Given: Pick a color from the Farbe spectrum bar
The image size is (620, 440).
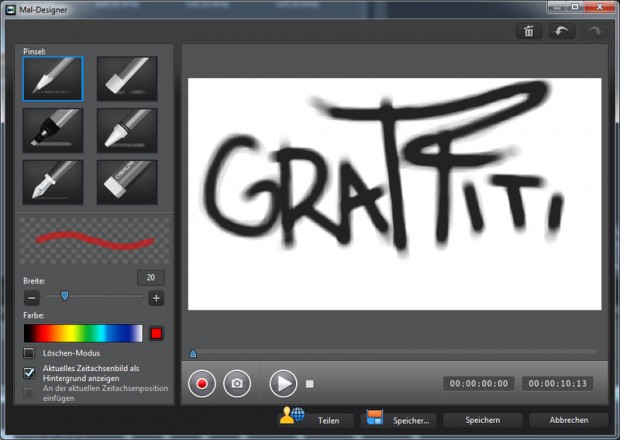Looking at the screenshot, I should pyautogui.click(x=83, y=333).
